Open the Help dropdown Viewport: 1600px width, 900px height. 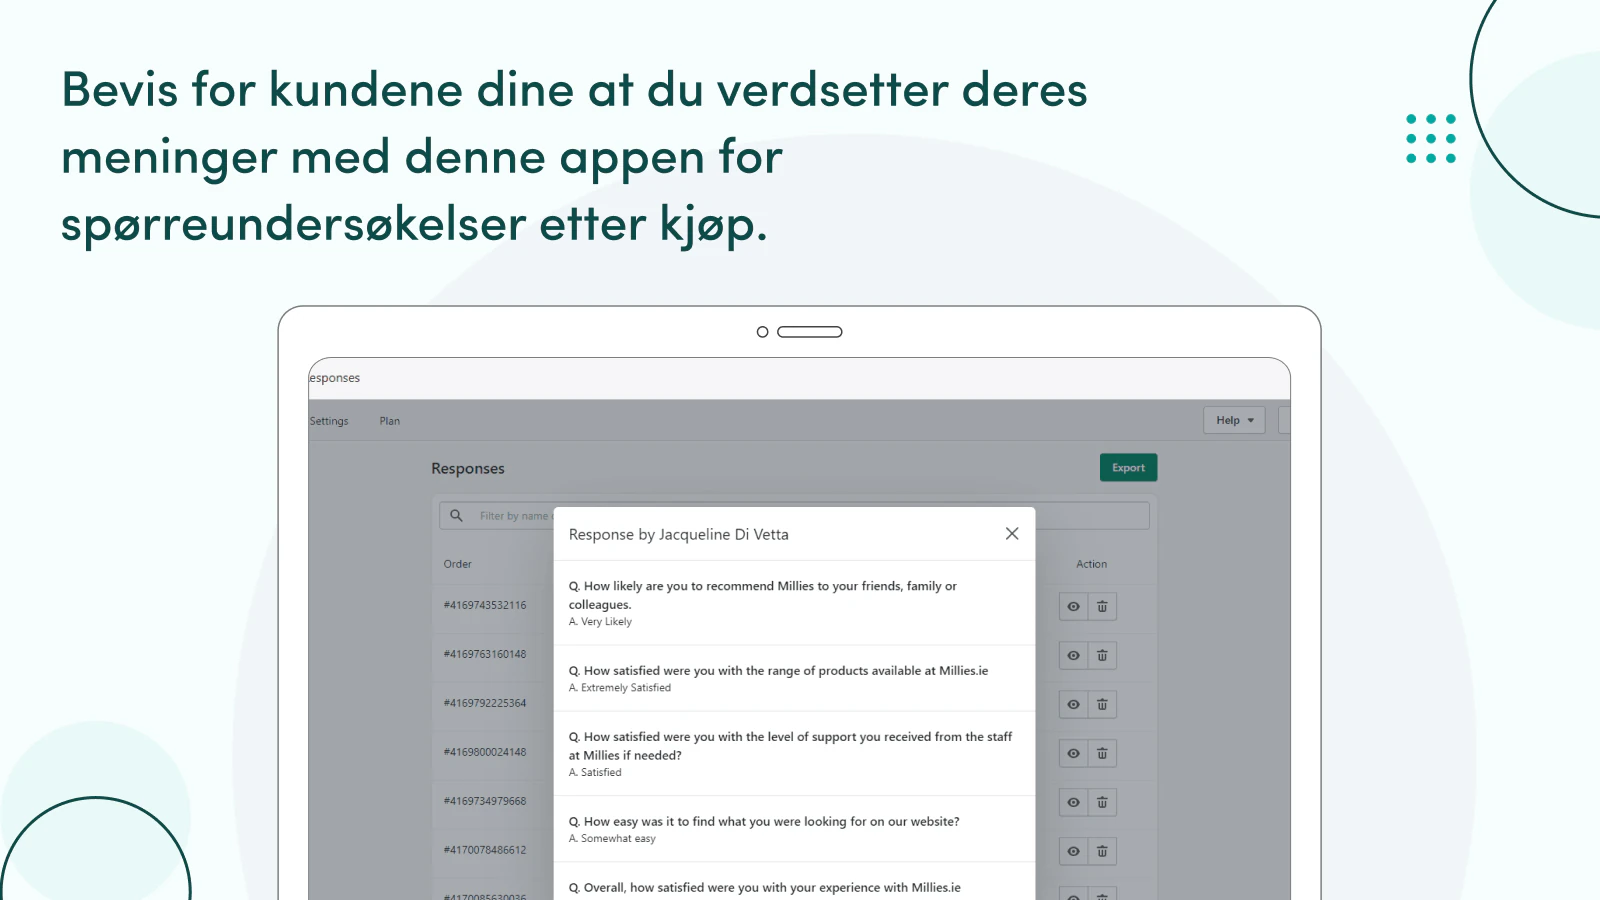pyautogui.click(x=1234, y=421)
